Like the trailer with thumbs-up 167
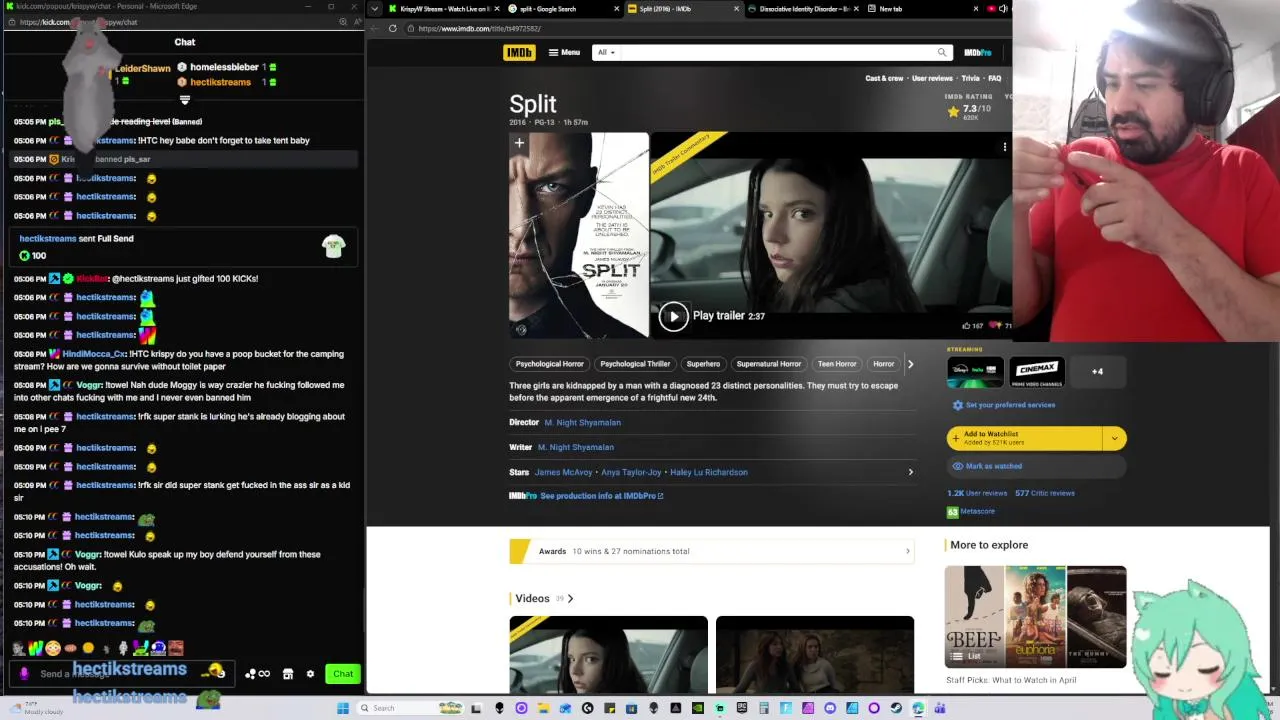The image size is (1280, 720). 972,325
